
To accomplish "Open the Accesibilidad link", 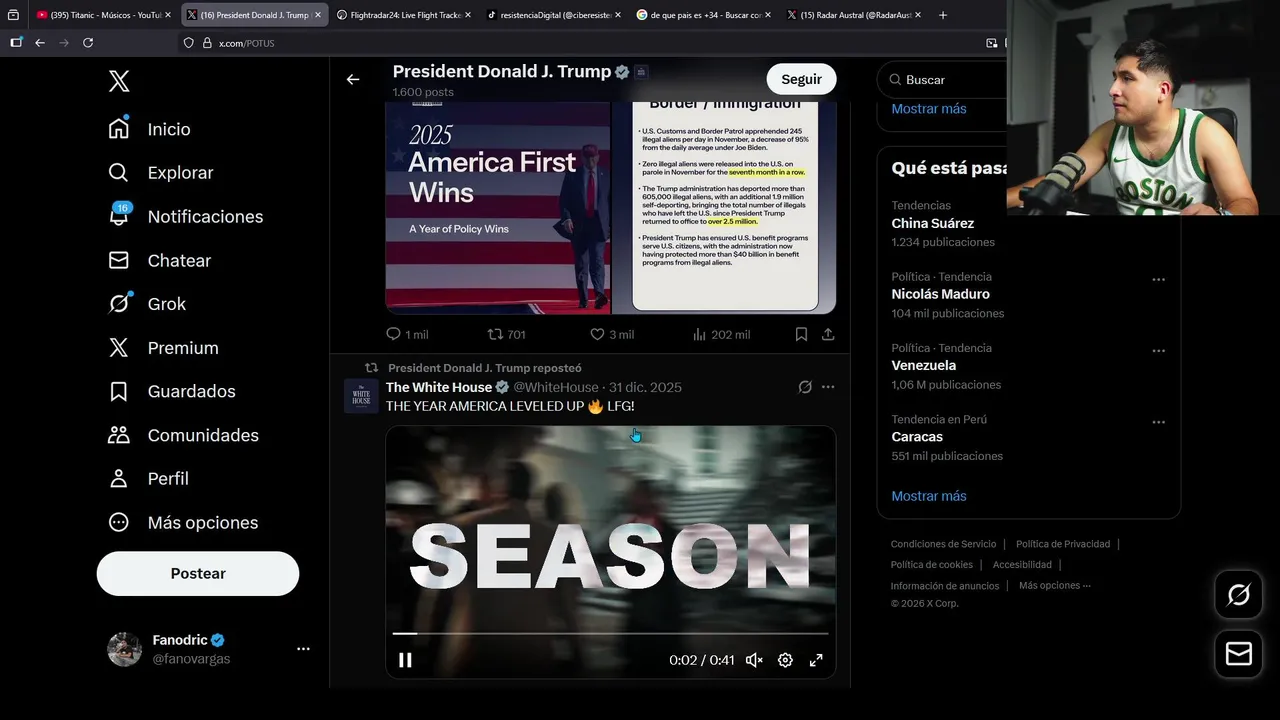I will click(1022, 565).
